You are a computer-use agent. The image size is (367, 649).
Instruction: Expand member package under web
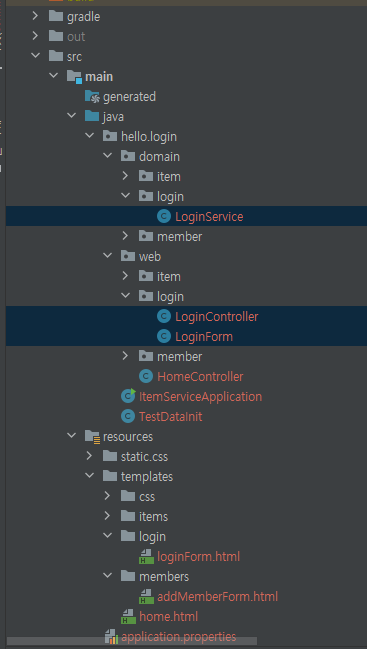pos(125,356)
